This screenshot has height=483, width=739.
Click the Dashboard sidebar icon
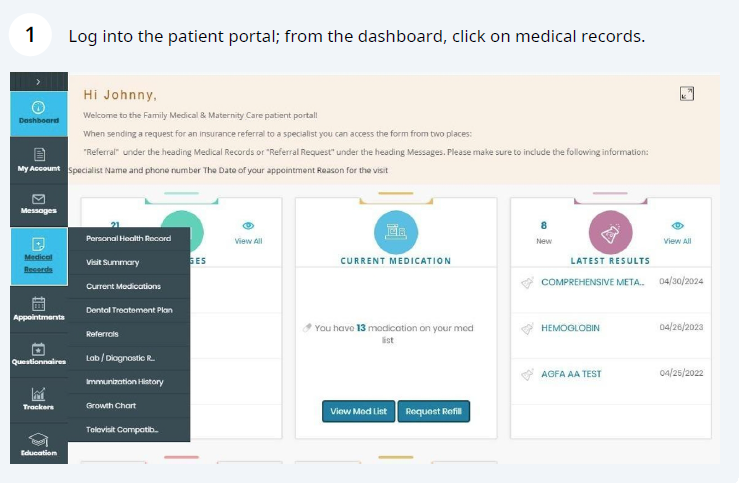pos(38,107)
